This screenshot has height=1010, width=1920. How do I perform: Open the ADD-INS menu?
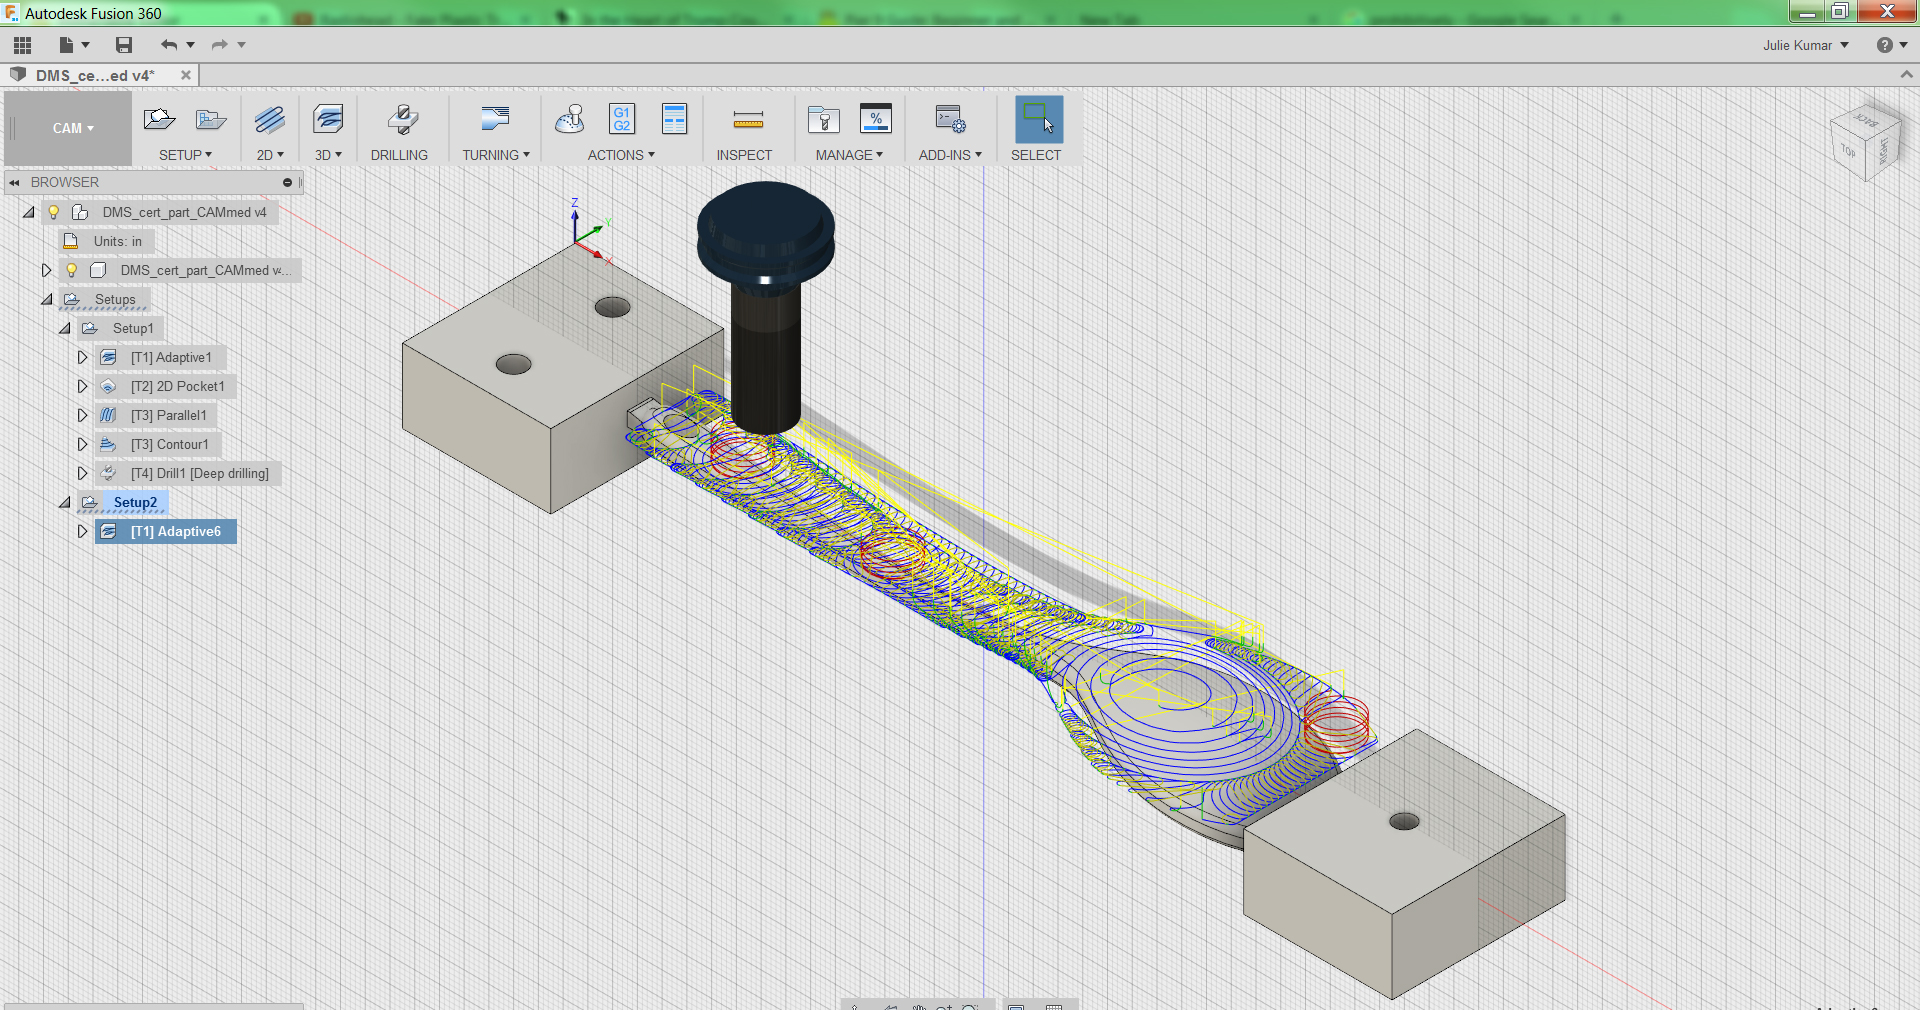950,155
